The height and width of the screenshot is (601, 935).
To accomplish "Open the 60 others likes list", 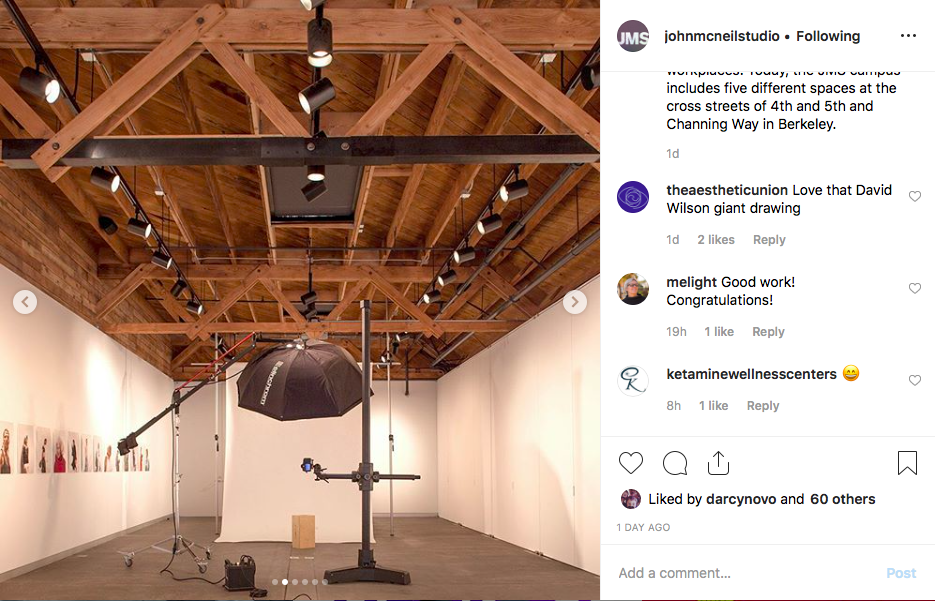I will tap(843, 499).
